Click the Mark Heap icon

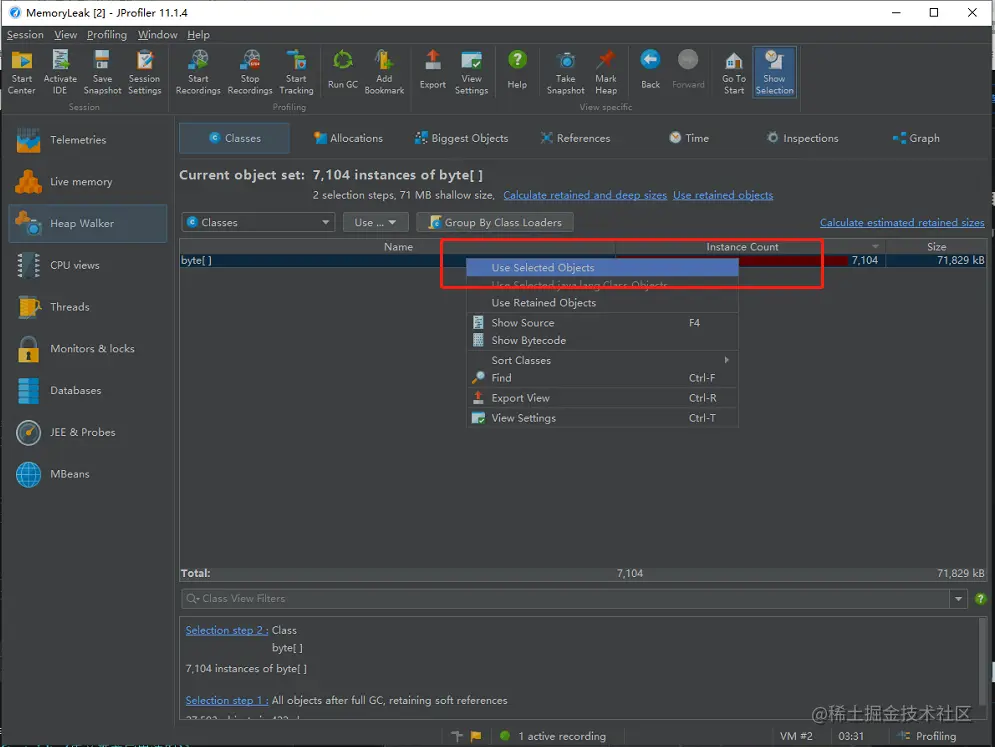606,72
